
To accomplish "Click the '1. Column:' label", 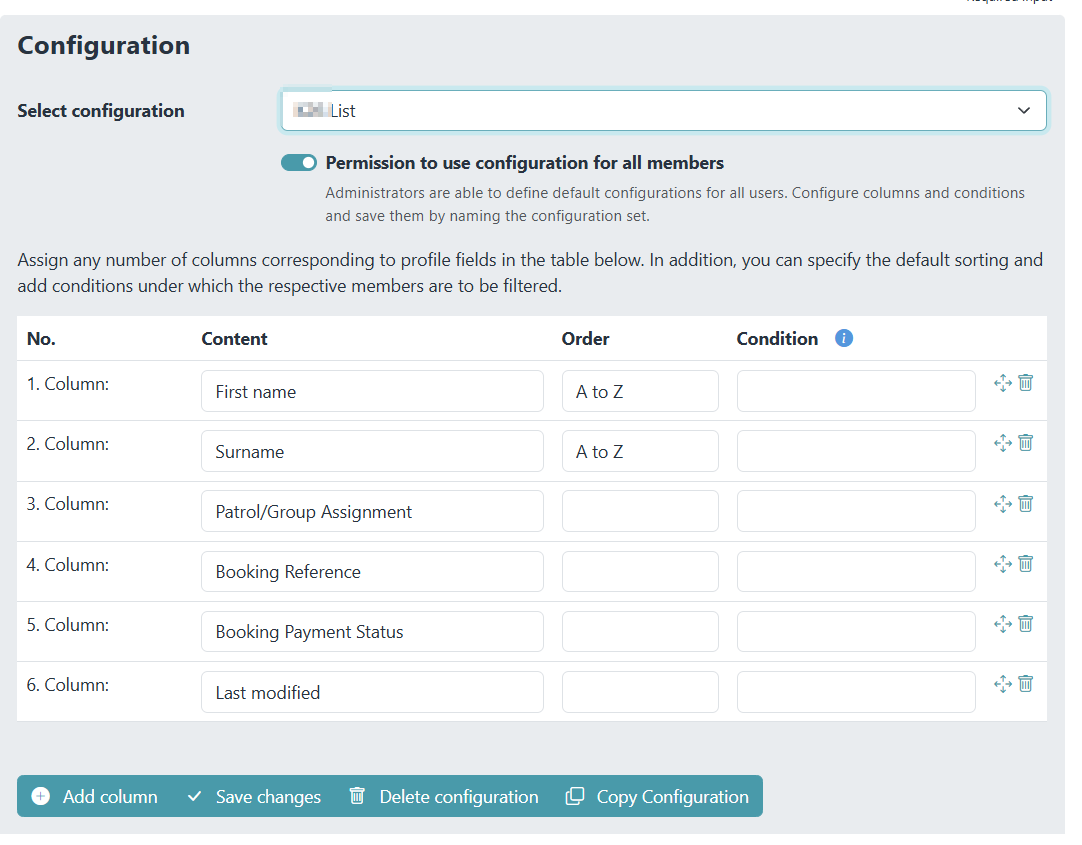I will [x=68, y=384].
